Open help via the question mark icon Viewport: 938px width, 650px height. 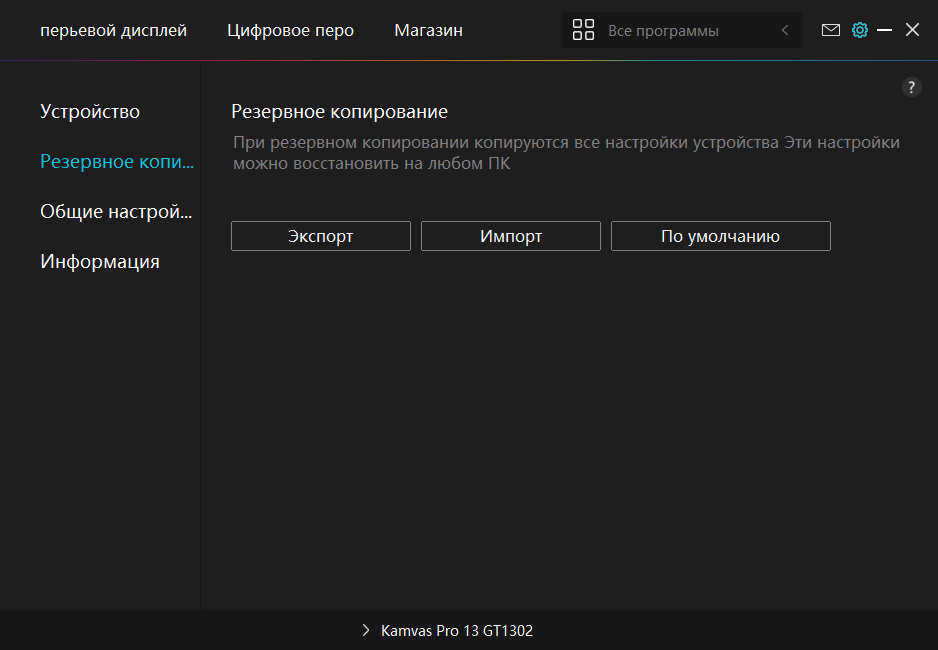pos(911,87)
